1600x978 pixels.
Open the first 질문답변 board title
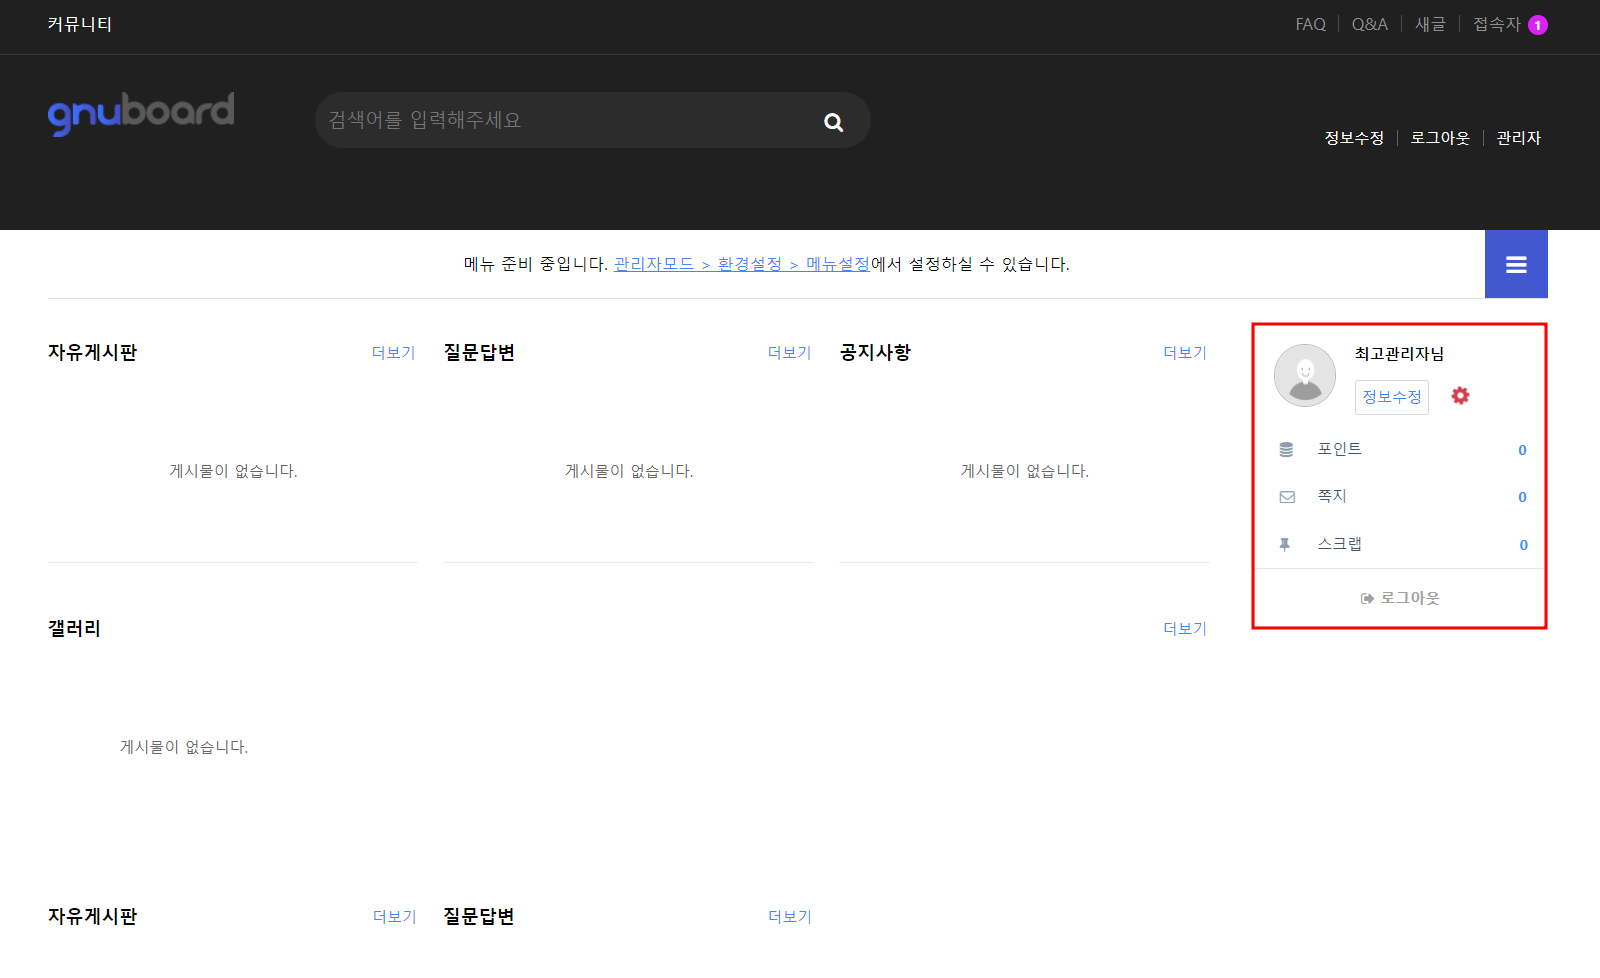point(479,353)
